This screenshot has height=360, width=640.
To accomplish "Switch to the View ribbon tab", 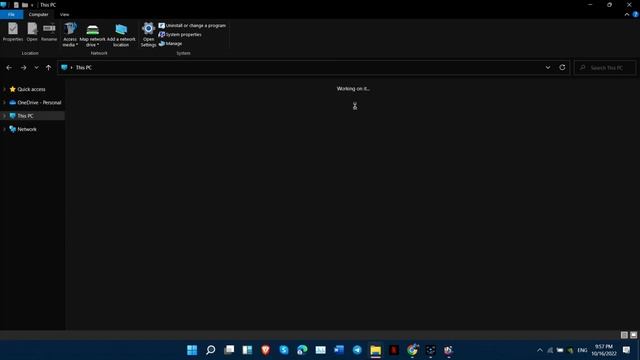I will (x=64, y=14).
